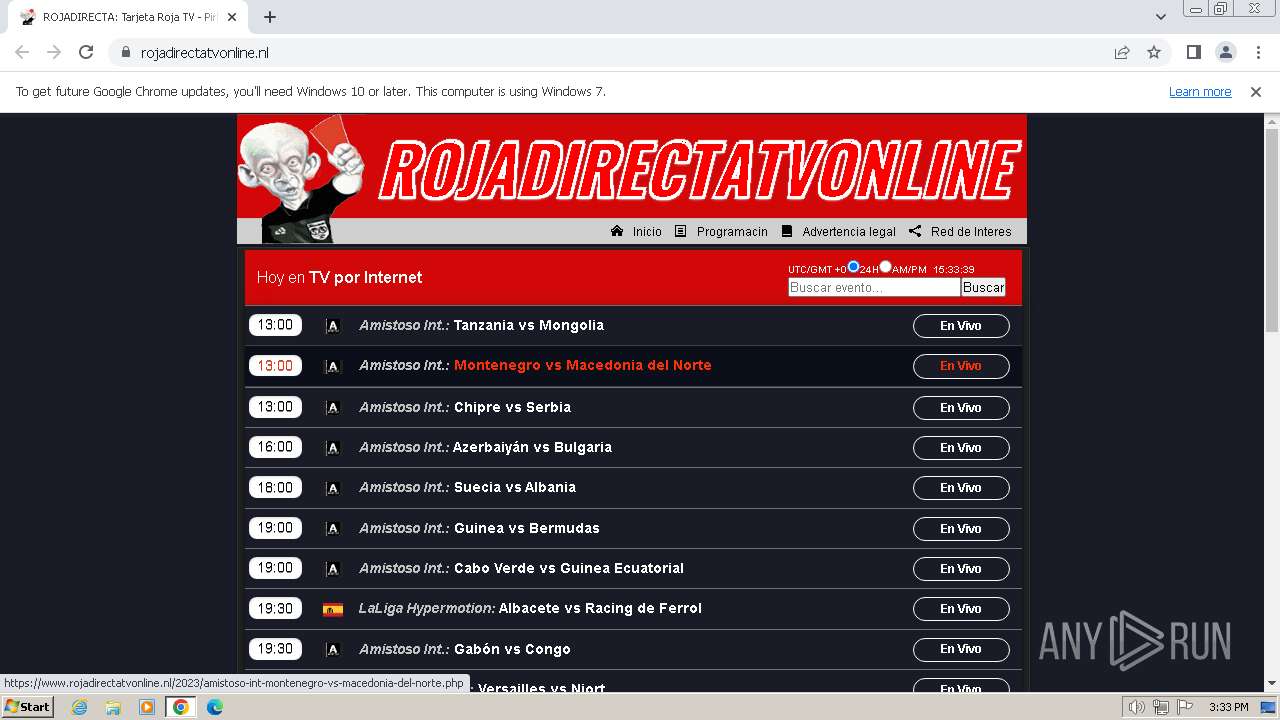Switch to Chrome in the taskbar
Image resolution: width=1280 pixels, height=720 pixels.
[x=181, y=707]
